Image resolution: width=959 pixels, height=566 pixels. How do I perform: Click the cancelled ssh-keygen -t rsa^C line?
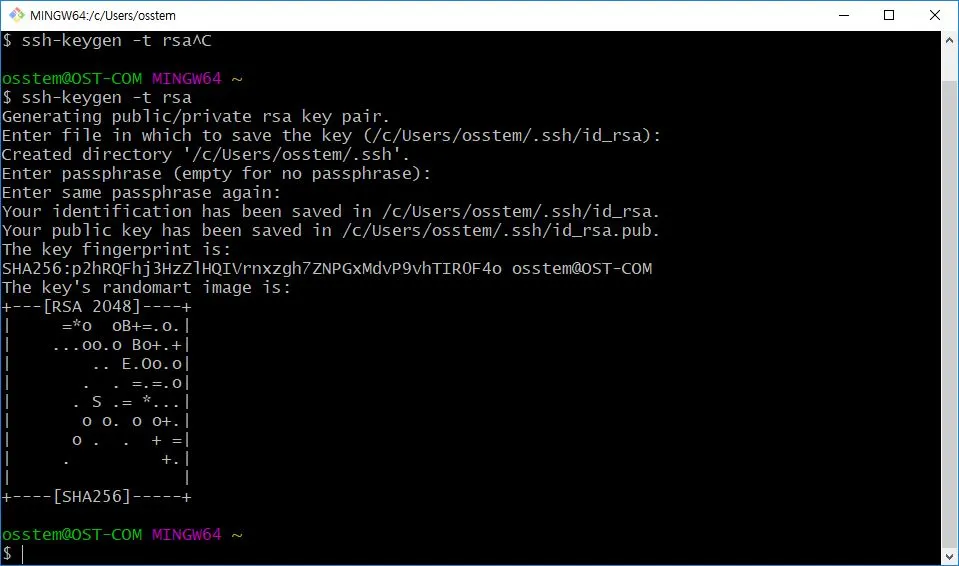click(x=107, y=40)
